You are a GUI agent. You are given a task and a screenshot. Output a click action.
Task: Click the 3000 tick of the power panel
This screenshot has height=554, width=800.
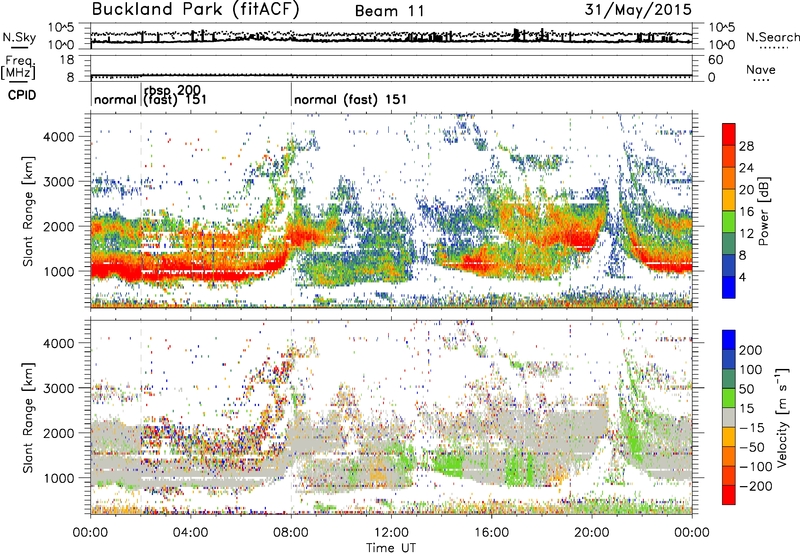pos(58,182)
